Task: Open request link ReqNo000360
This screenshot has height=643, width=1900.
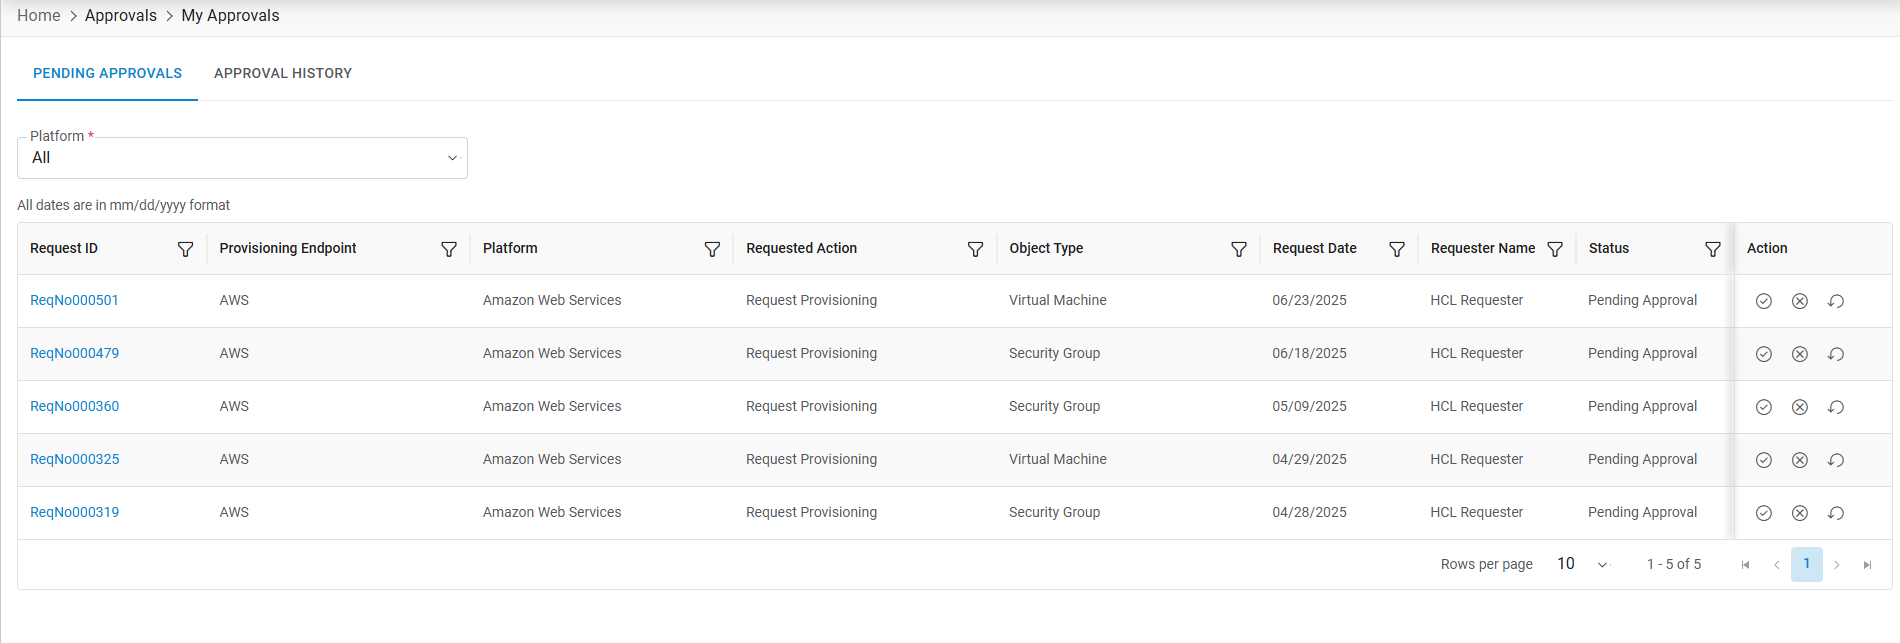Action: [74, 406]
